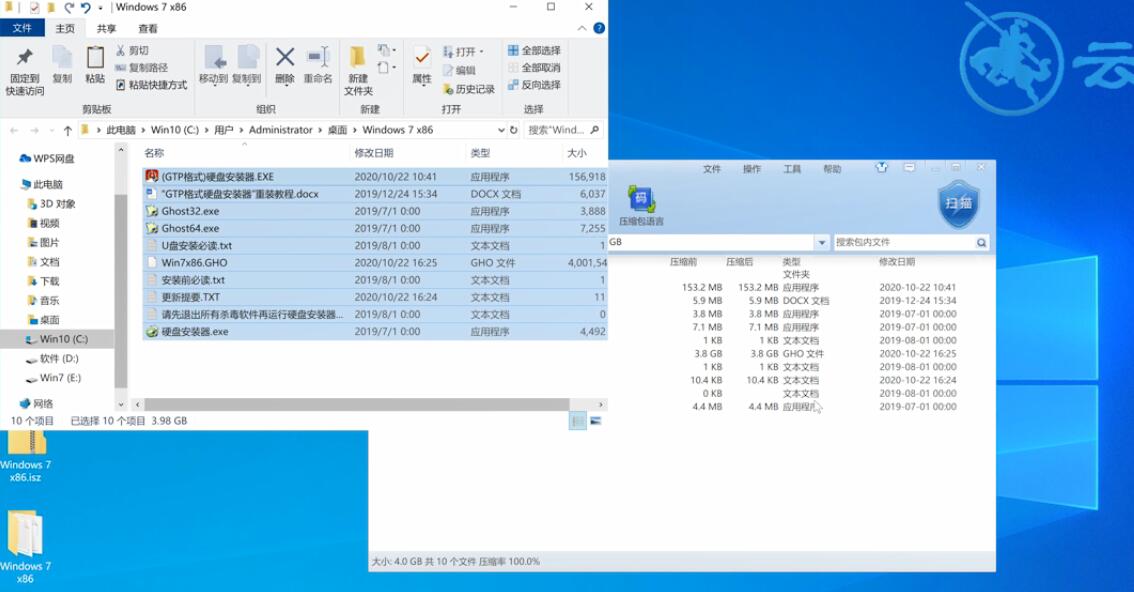Click 复制路径 (Copy path)
This screenshot has width=1134, height=592.
(x=142, y=67)
